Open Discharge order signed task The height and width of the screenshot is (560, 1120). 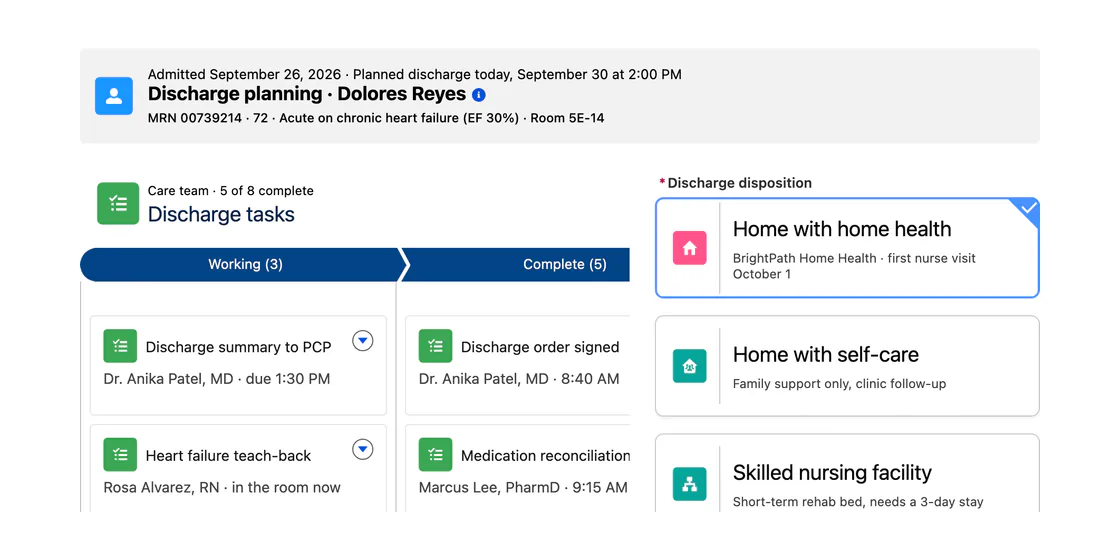(540, 347)
